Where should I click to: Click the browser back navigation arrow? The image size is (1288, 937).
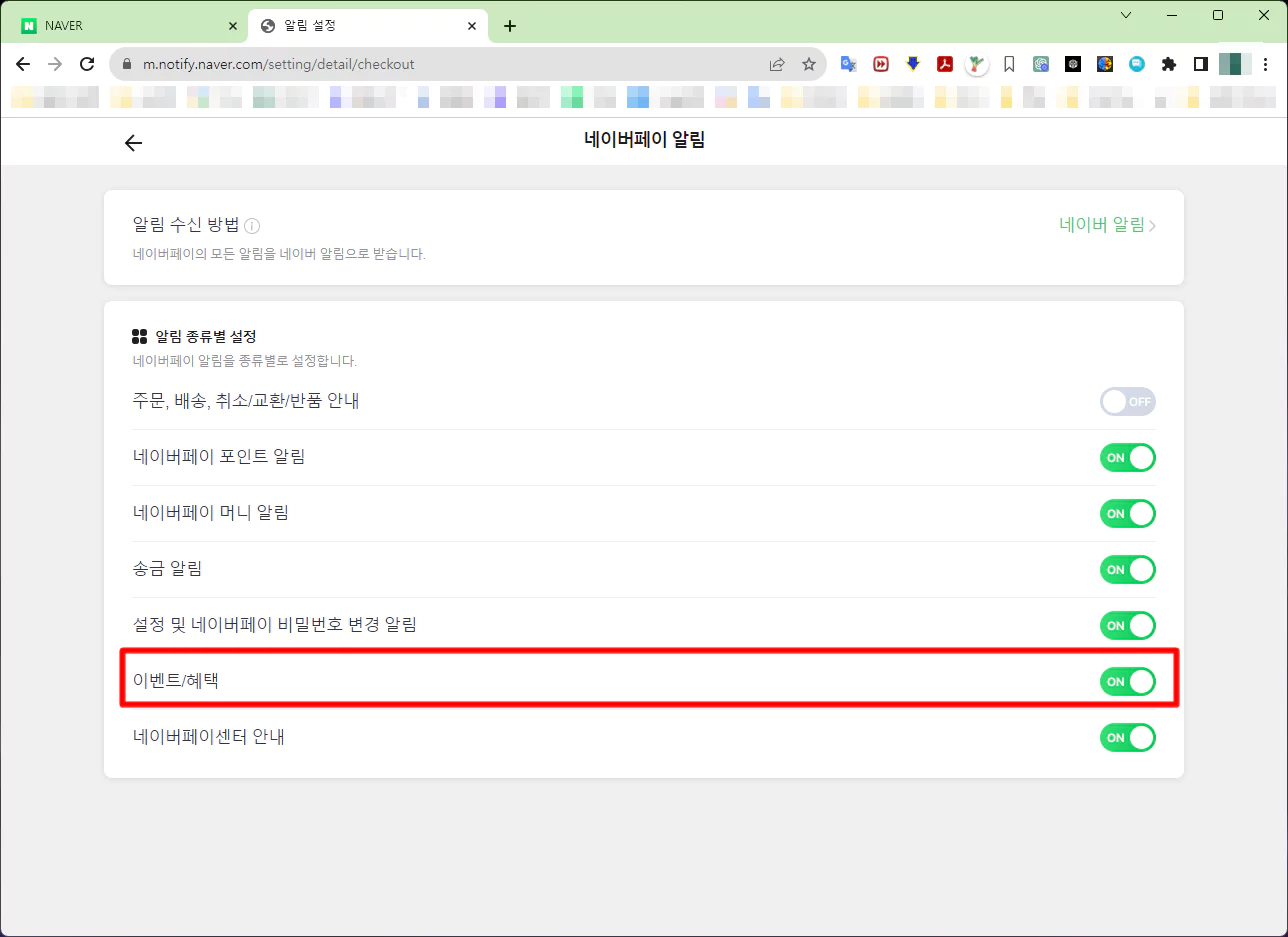click(x=23, y=64)
